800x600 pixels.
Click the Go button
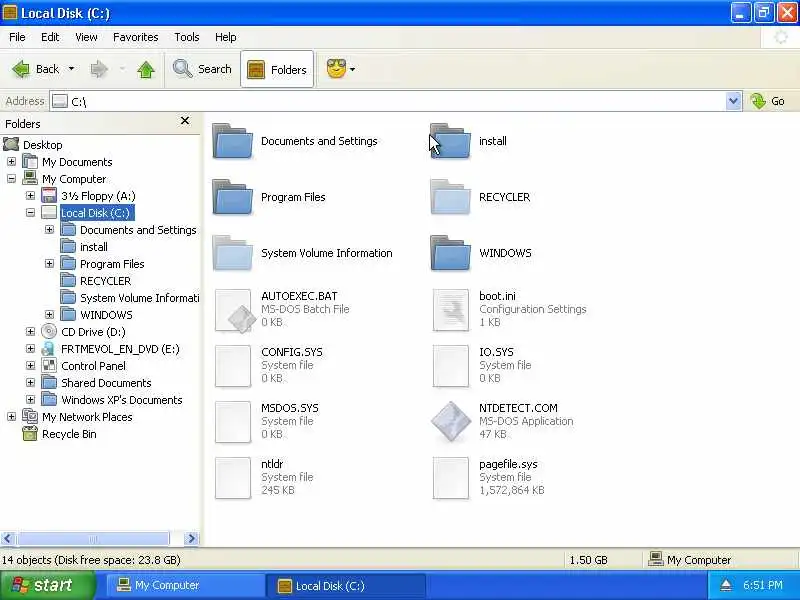(768, 101)
